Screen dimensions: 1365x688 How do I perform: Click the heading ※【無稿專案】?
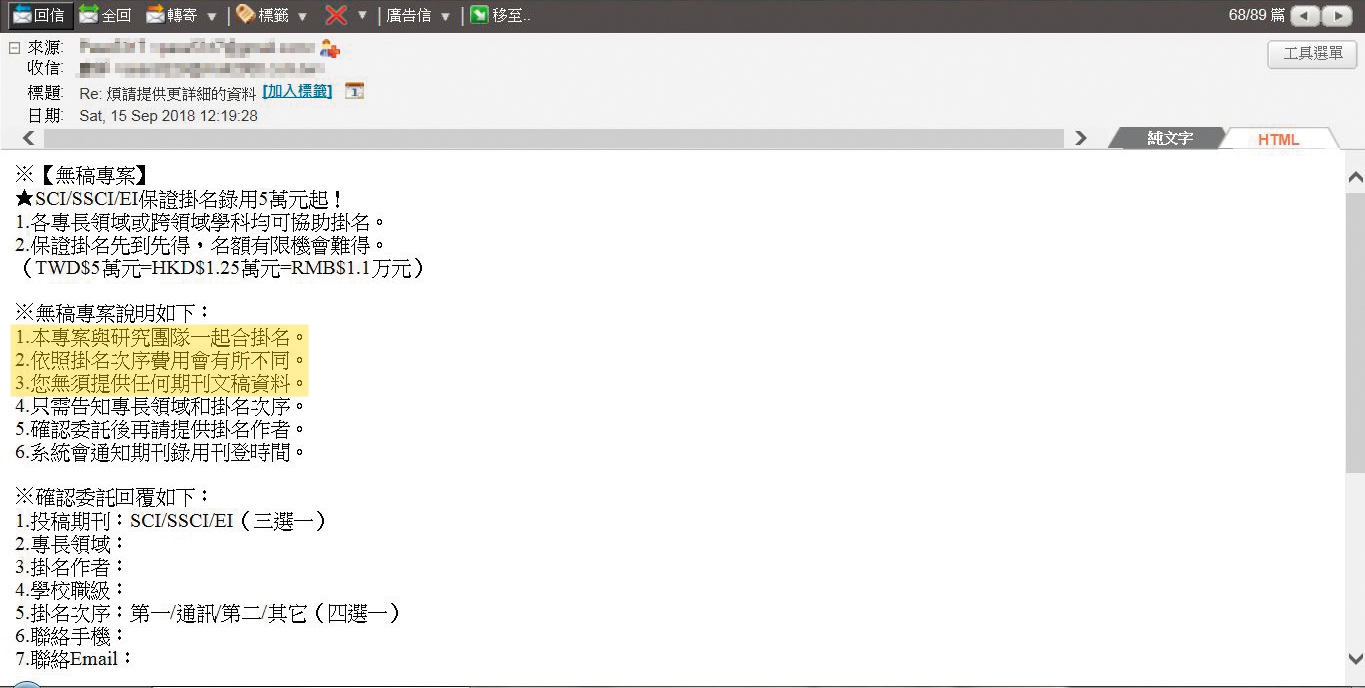point(82,176)
